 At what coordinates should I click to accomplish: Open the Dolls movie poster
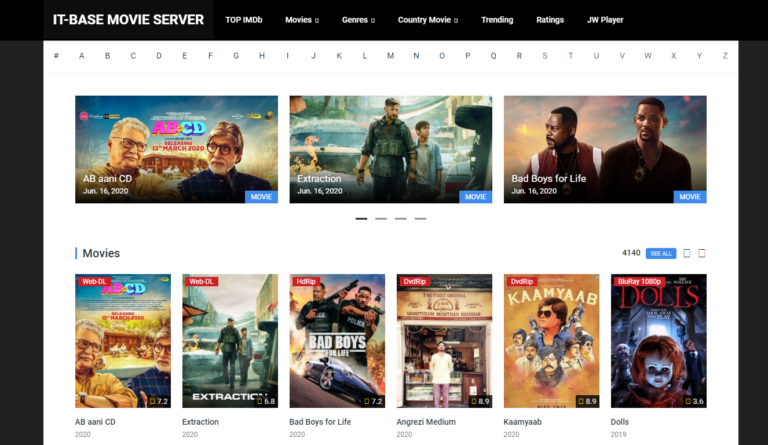[x=659, y=341]
